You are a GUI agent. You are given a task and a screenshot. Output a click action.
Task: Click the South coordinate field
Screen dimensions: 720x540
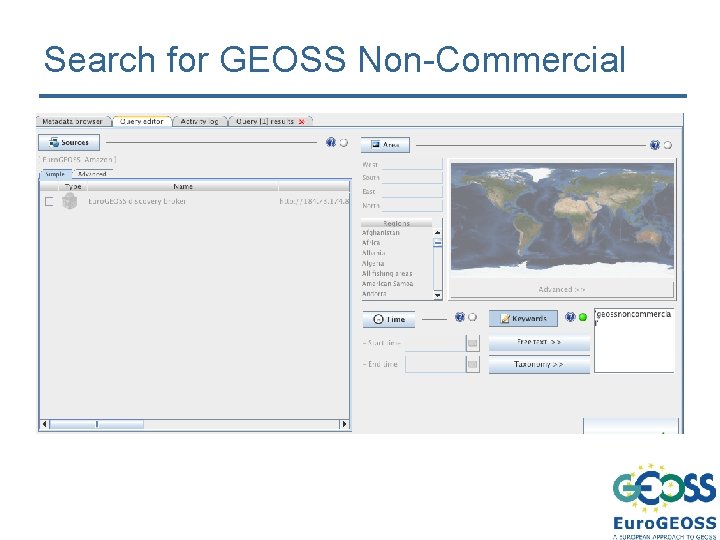pos(412,178)
